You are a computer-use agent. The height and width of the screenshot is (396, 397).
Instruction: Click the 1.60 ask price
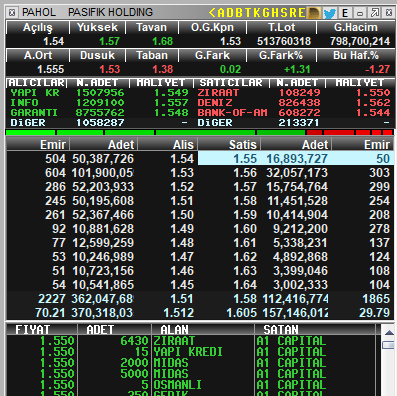pyautogui.click(x=245, y=229)
